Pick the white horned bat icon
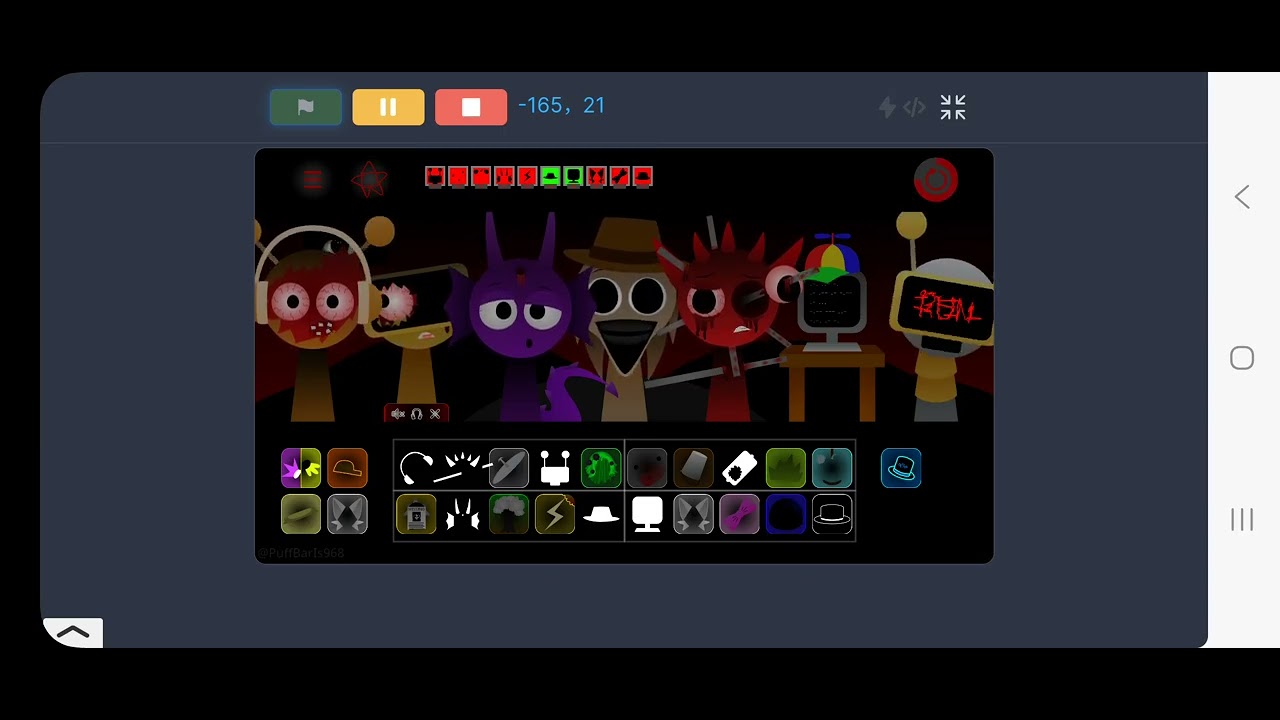Image resolution: width=1280 pixels, height=720 pixels. [463, 515]
